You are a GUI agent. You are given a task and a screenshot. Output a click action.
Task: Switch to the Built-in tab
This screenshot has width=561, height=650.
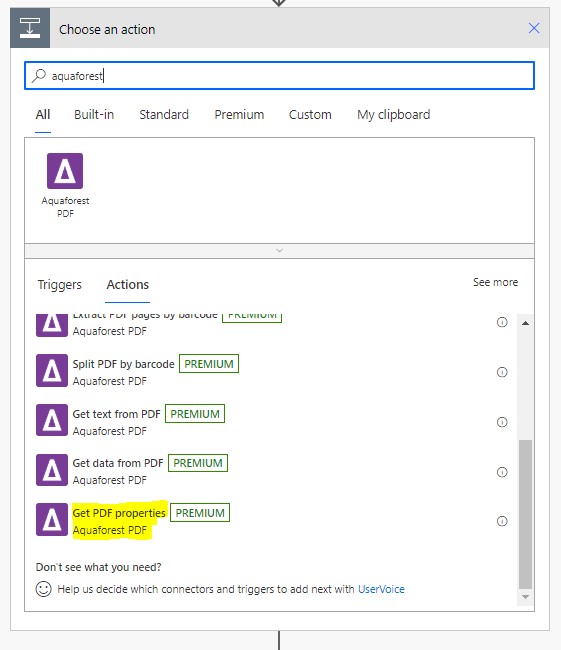[x=94, y=114]
